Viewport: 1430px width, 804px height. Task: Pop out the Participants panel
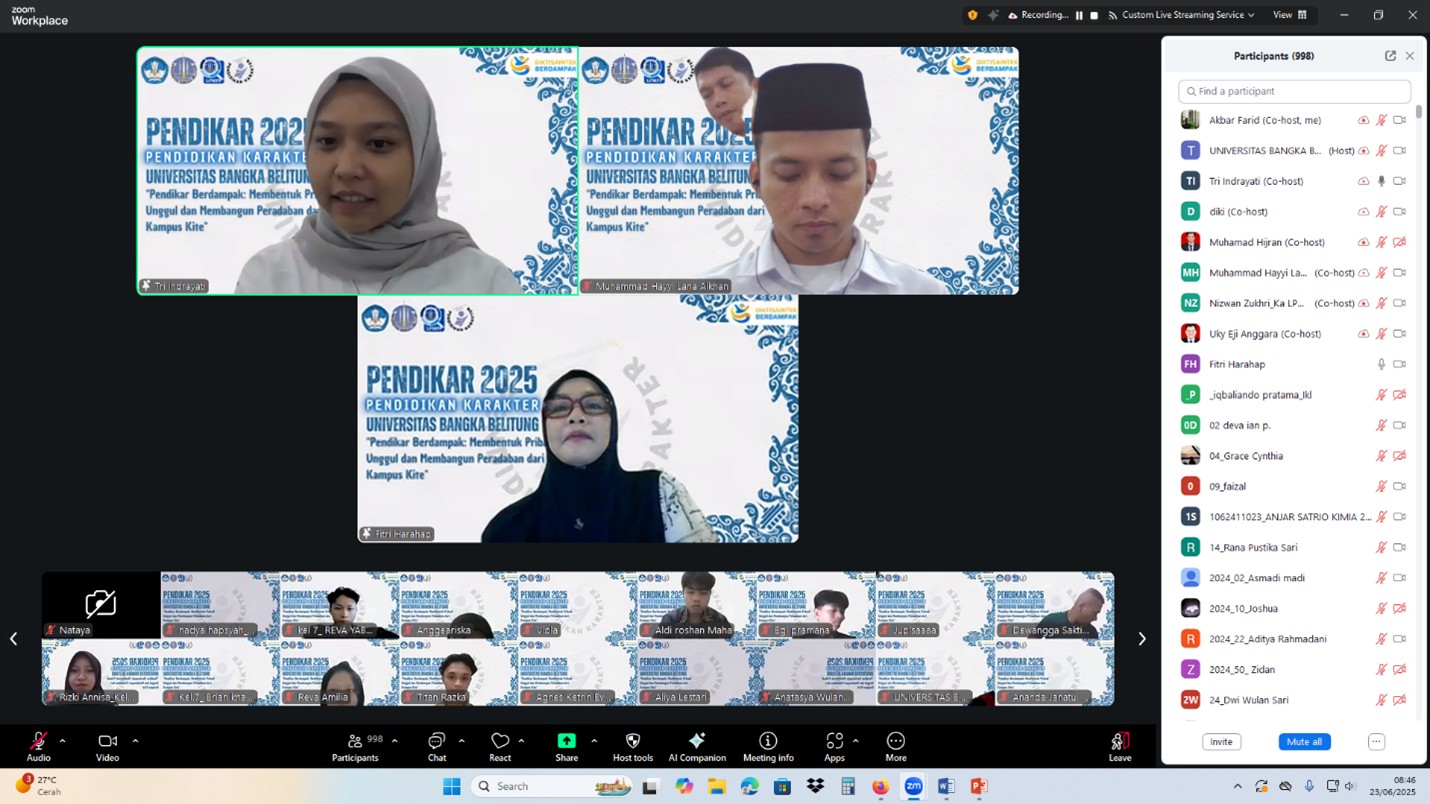click(1390, 56)
